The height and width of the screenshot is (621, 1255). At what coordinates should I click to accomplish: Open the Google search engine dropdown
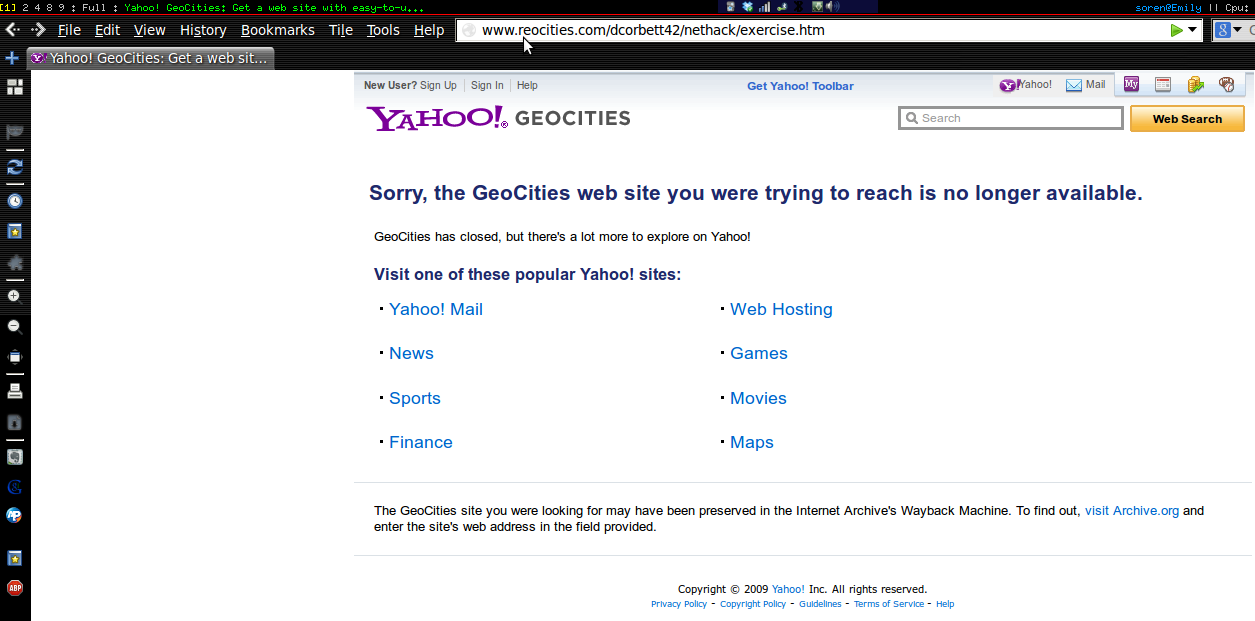pos(1230,30)
